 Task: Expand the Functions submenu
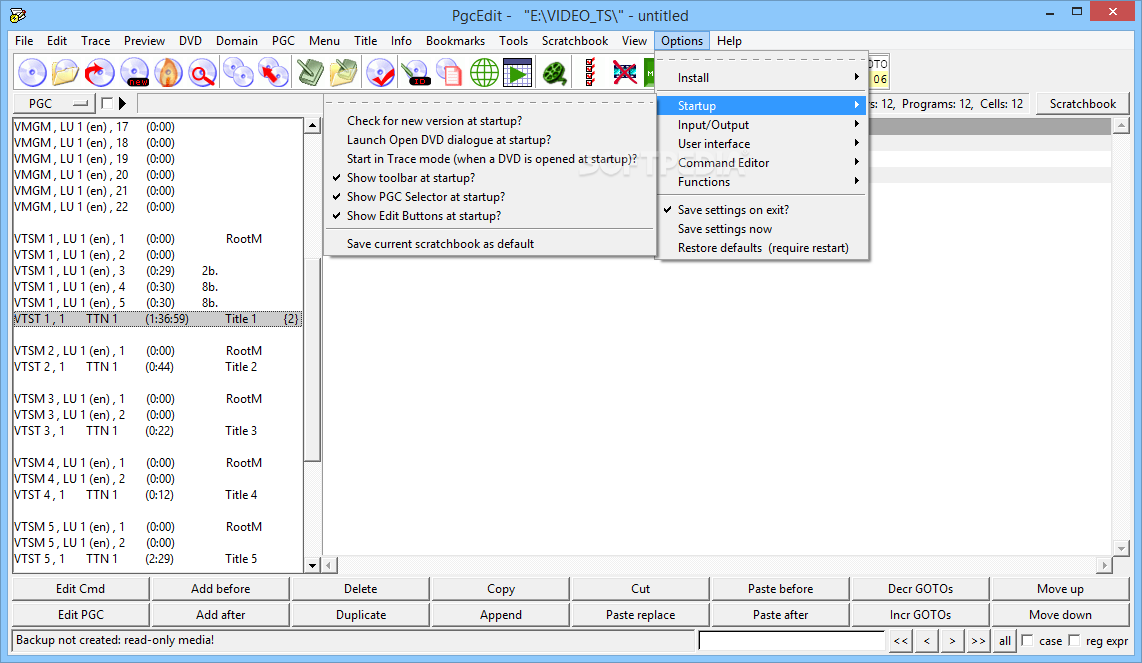pos(763,181)
